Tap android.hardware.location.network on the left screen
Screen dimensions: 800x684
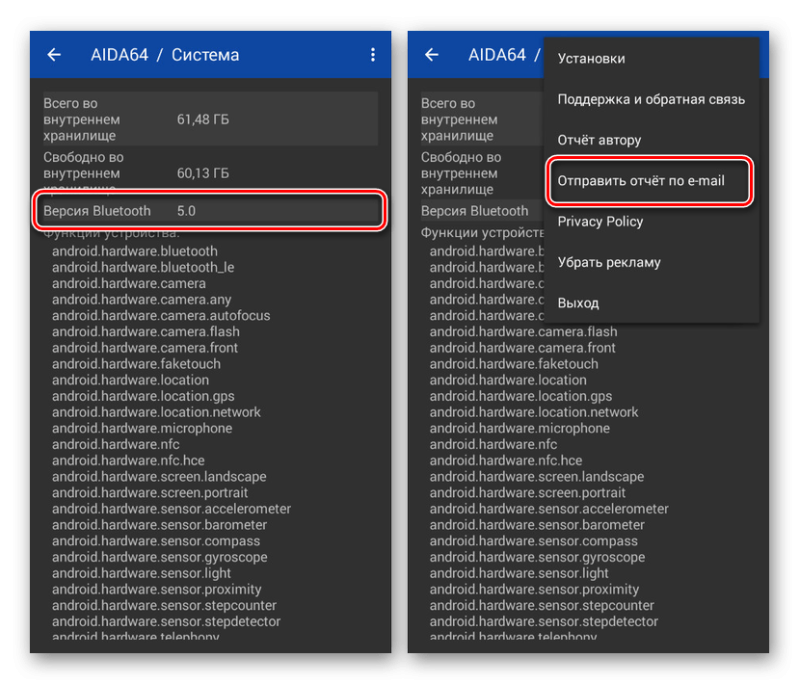pos(156,412)
